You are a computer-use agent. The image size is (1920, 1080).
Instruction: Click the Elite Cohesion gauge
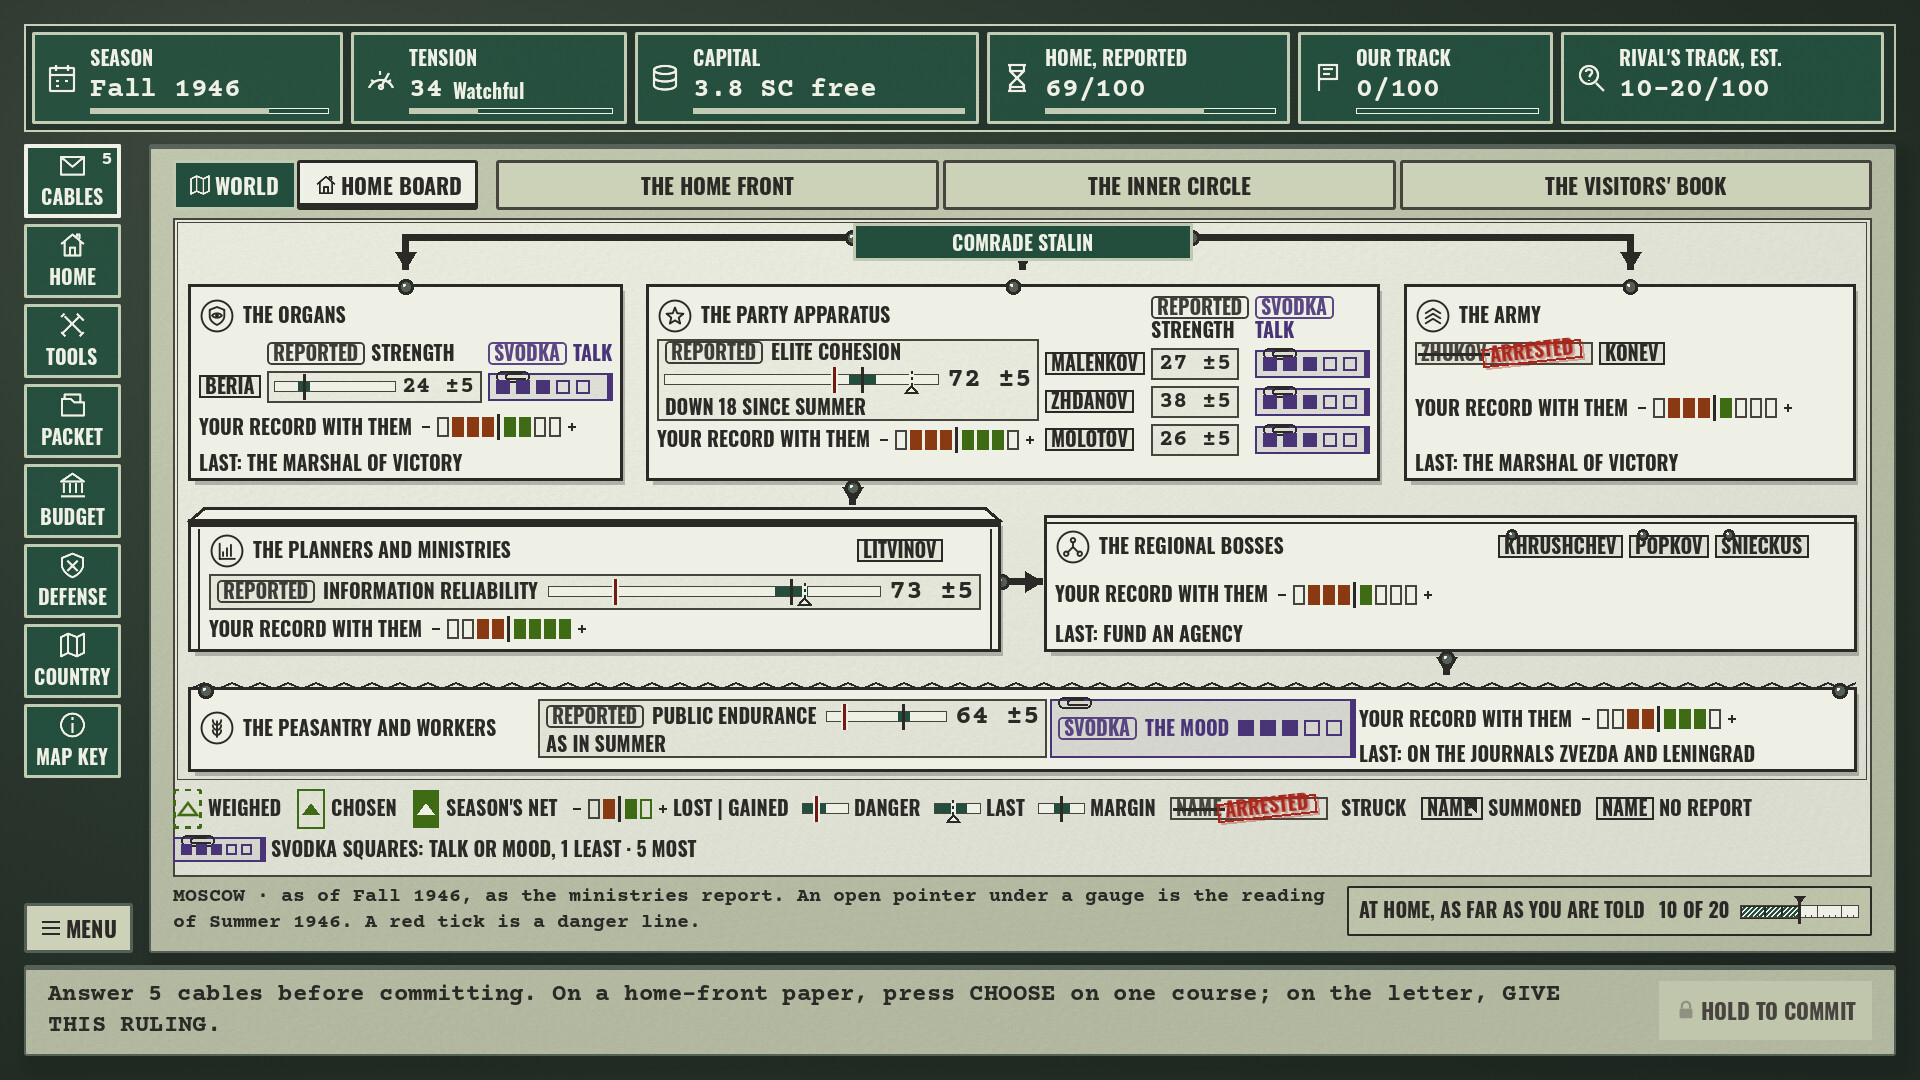point(801,379)
